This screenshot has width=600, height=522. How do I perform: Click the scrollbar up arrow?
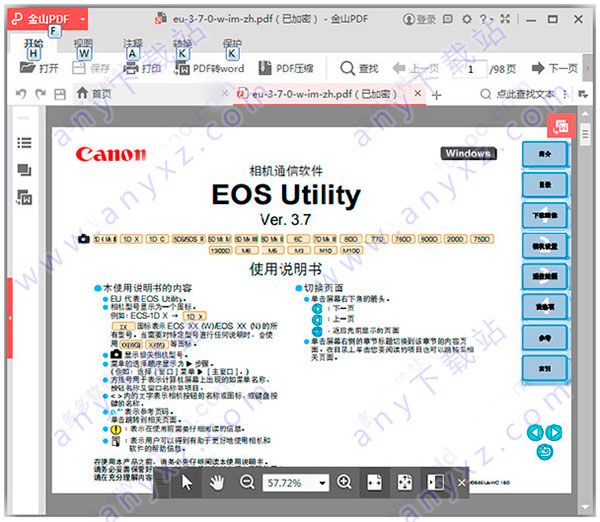pyautogui.click(x=585, y=114)
